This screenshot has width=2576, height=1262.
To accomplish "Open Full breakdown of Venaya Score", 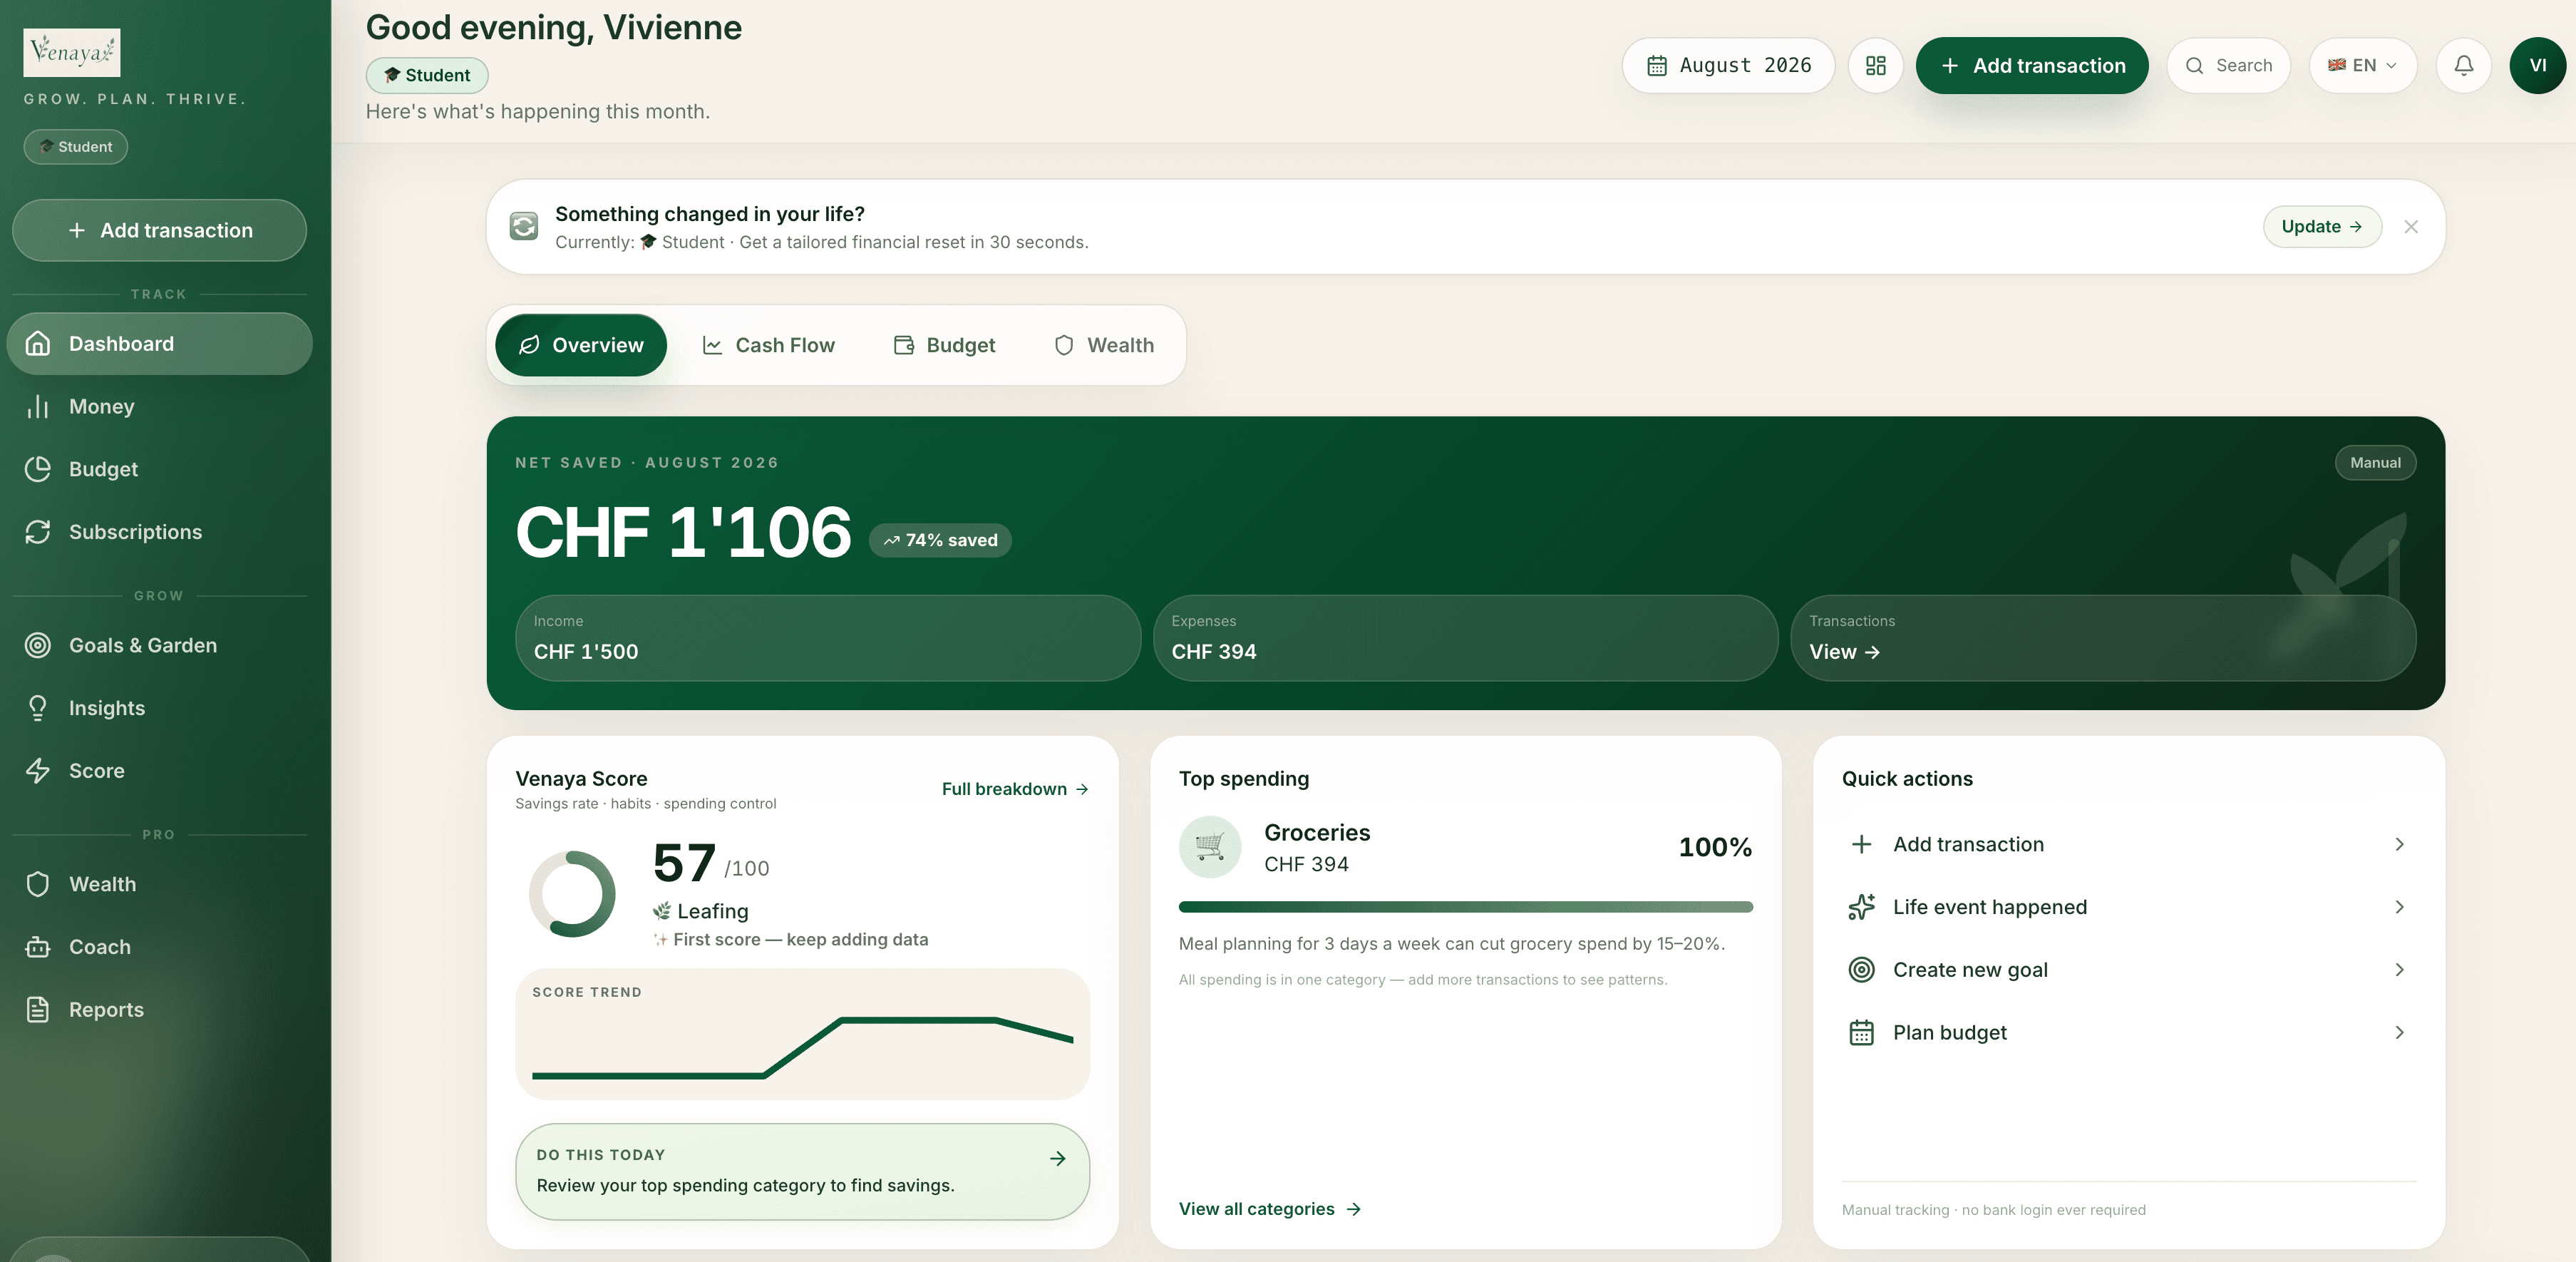I will 1015,789.
